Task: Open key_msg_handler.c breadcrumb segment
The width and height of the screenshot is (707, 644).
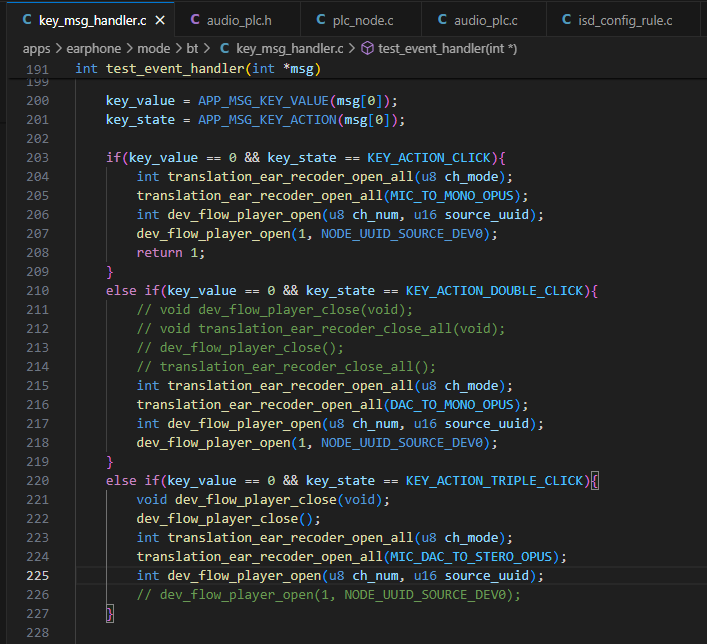Action: coord(289,49)
